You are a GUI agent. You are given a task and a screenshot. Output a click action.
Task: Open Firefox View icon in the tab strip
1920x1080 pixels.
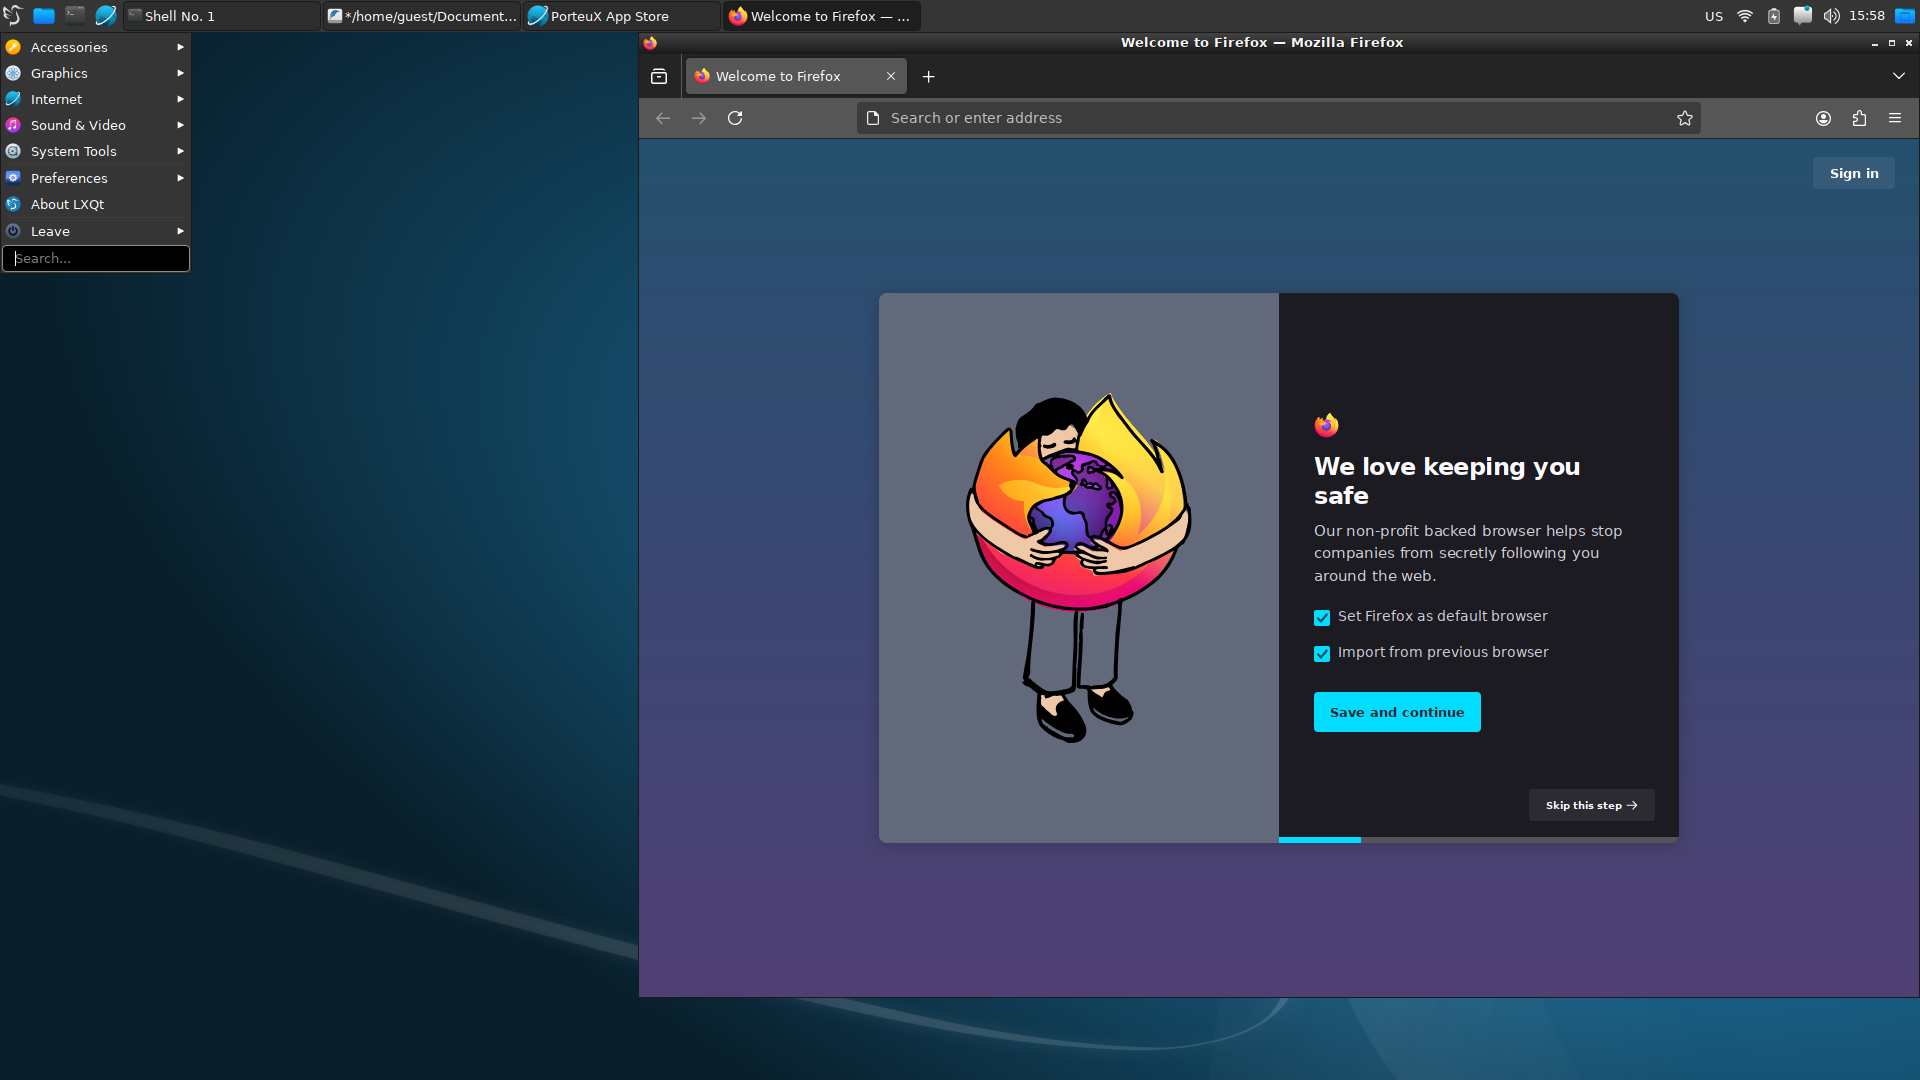[x=659, y=76]
